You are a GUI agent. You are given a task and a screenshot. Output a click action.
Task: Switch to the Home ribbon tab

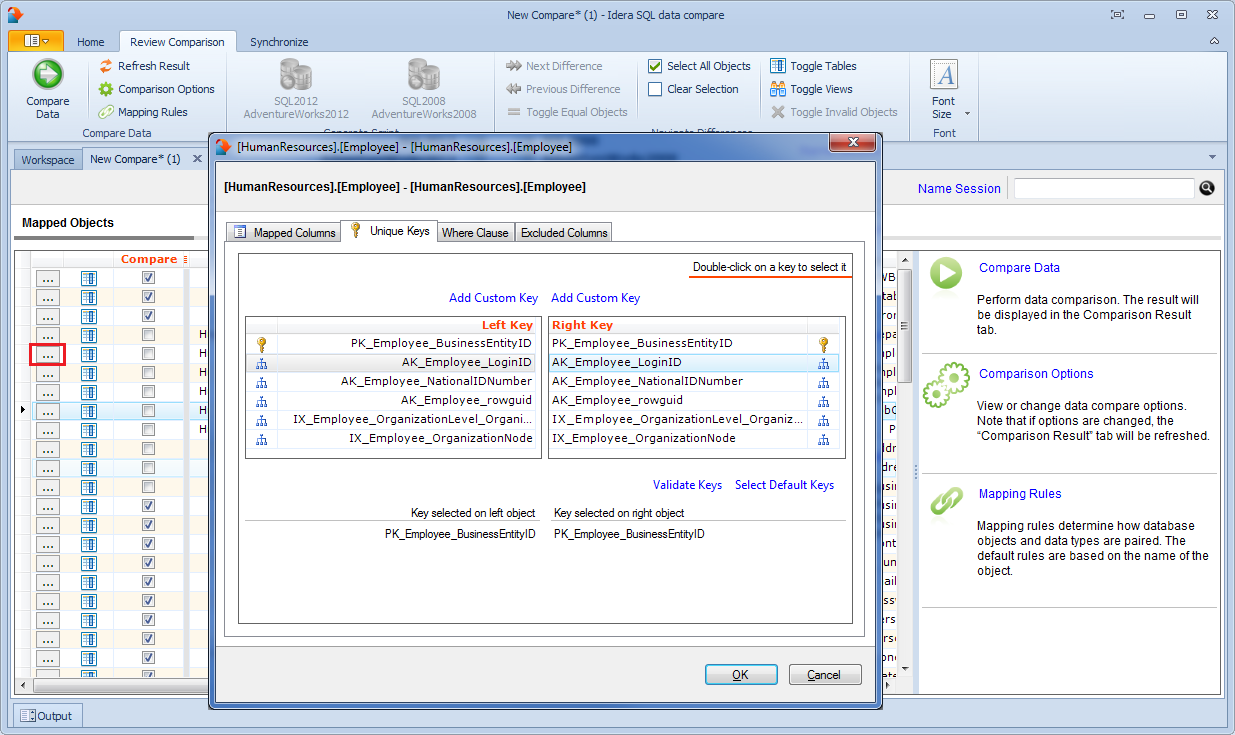click(x=91, y=42)
